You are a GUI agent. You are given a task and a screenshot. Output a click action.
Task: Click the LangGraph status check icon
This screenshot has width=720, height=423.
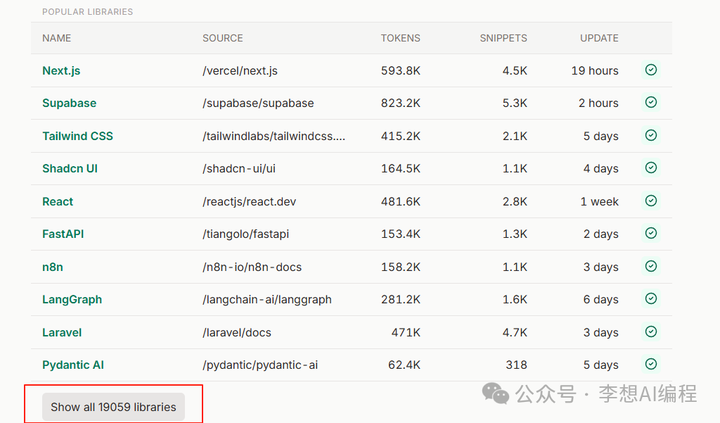point(651,299)
